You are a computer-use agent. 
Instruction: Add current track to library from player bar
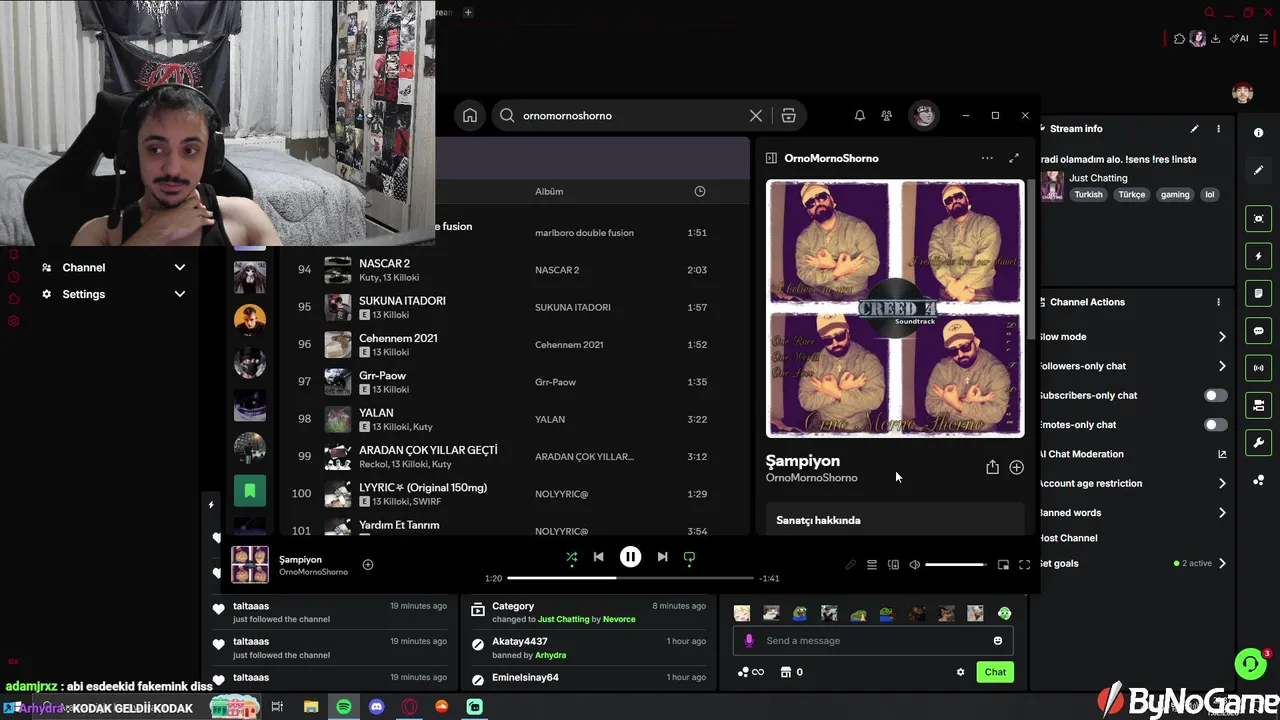[368, 565]
